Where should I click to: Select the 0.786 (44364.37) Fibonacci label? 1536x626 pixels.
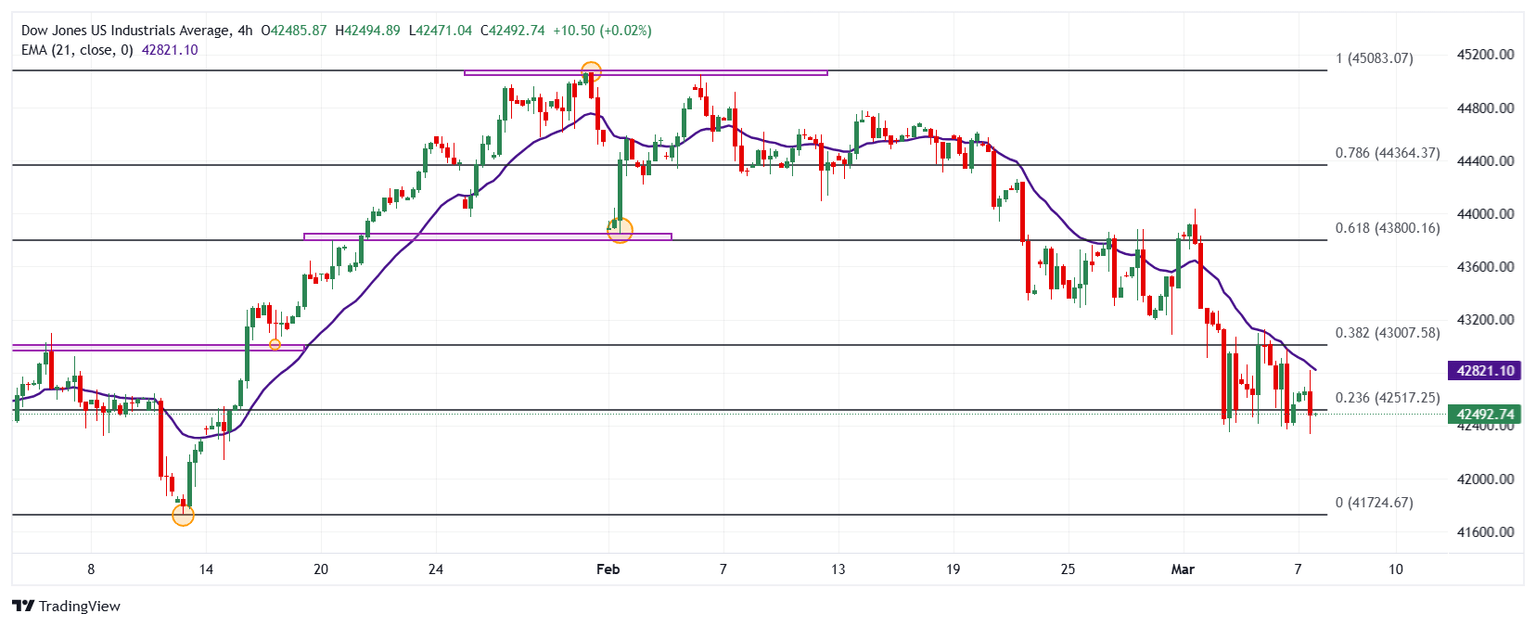click(1389, 153)
